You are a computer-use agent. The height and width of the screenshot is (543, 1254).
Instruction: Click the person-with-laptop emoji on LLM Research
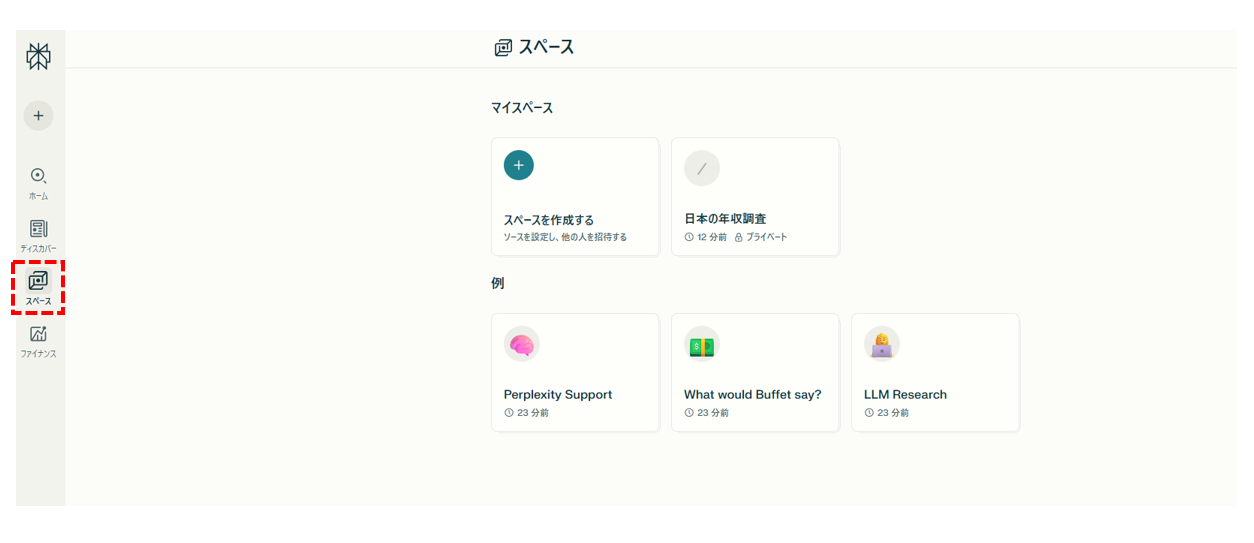click(881, 344)
